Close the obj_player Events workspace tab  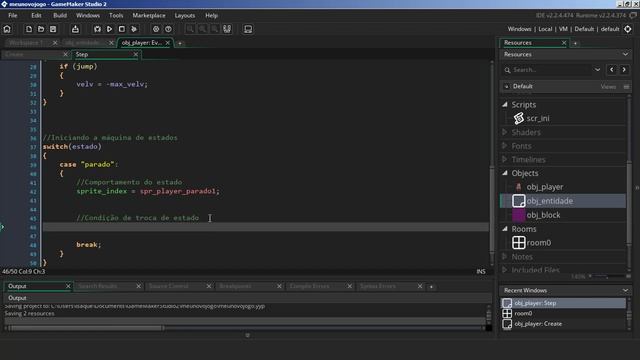167,42
